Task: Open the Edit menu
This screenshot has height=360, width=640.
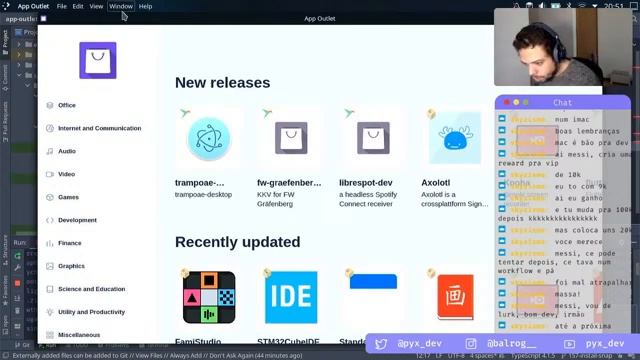Action: tap(78, 6)
